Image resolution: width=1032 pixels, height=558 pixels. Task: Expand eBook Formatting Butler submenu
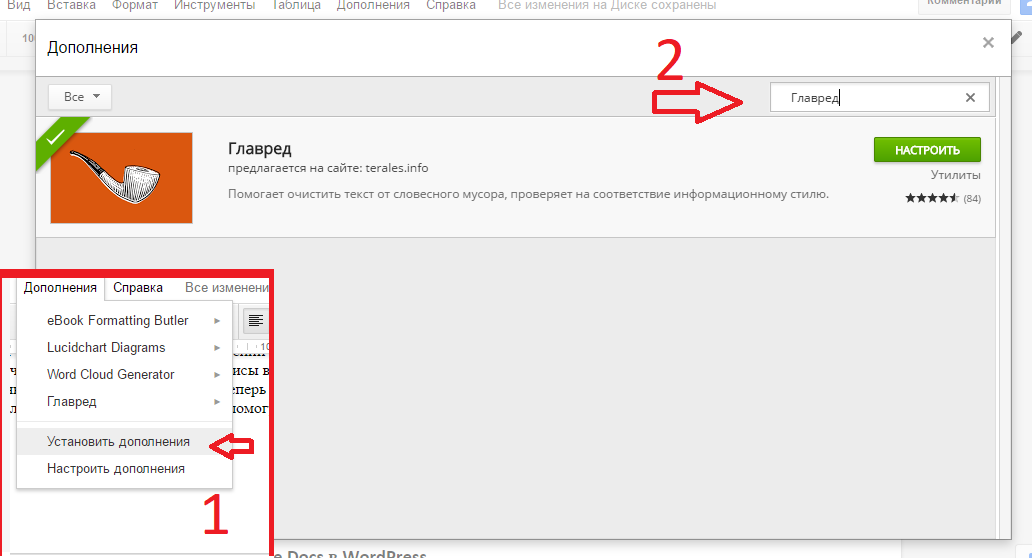click(x=124, y=320)
